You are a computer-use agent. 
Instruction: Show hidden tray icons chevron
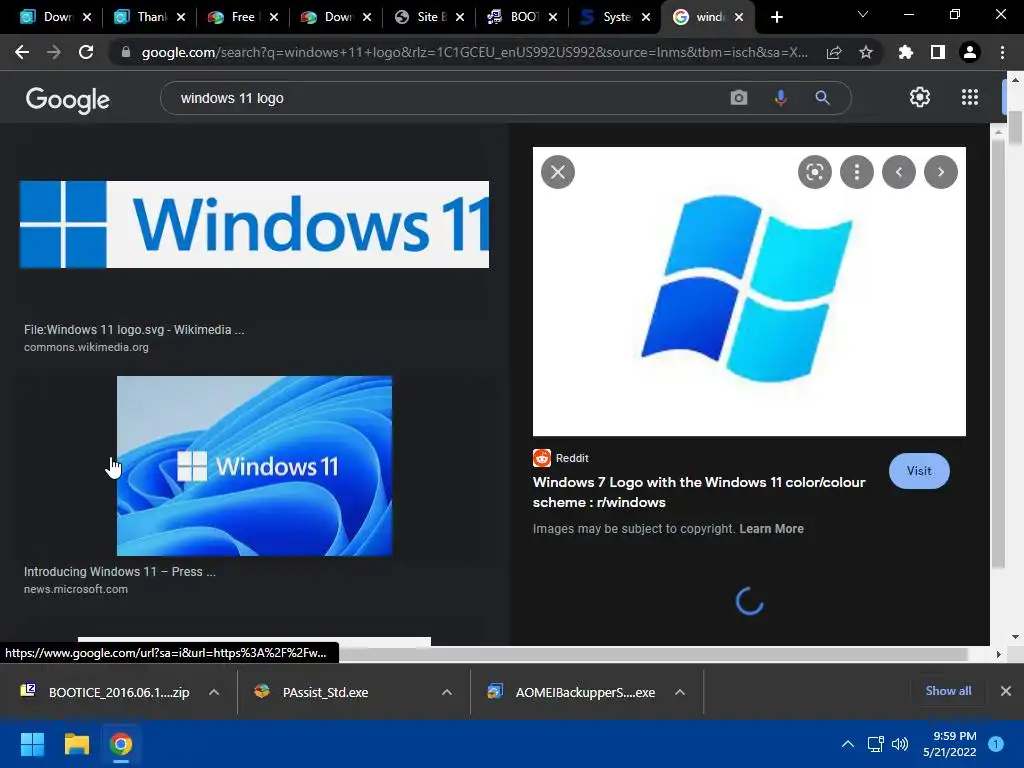848,744
